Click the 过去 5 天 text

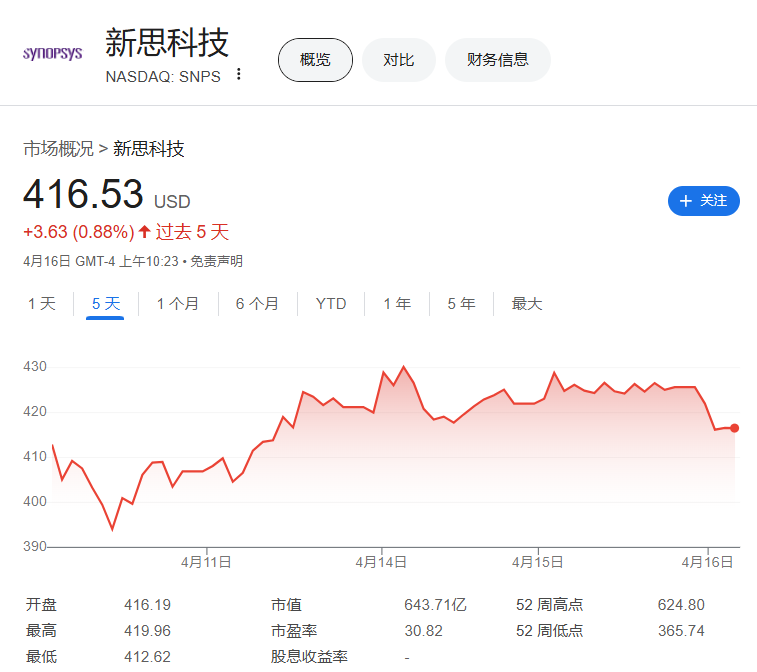click(x=192, y=232)
